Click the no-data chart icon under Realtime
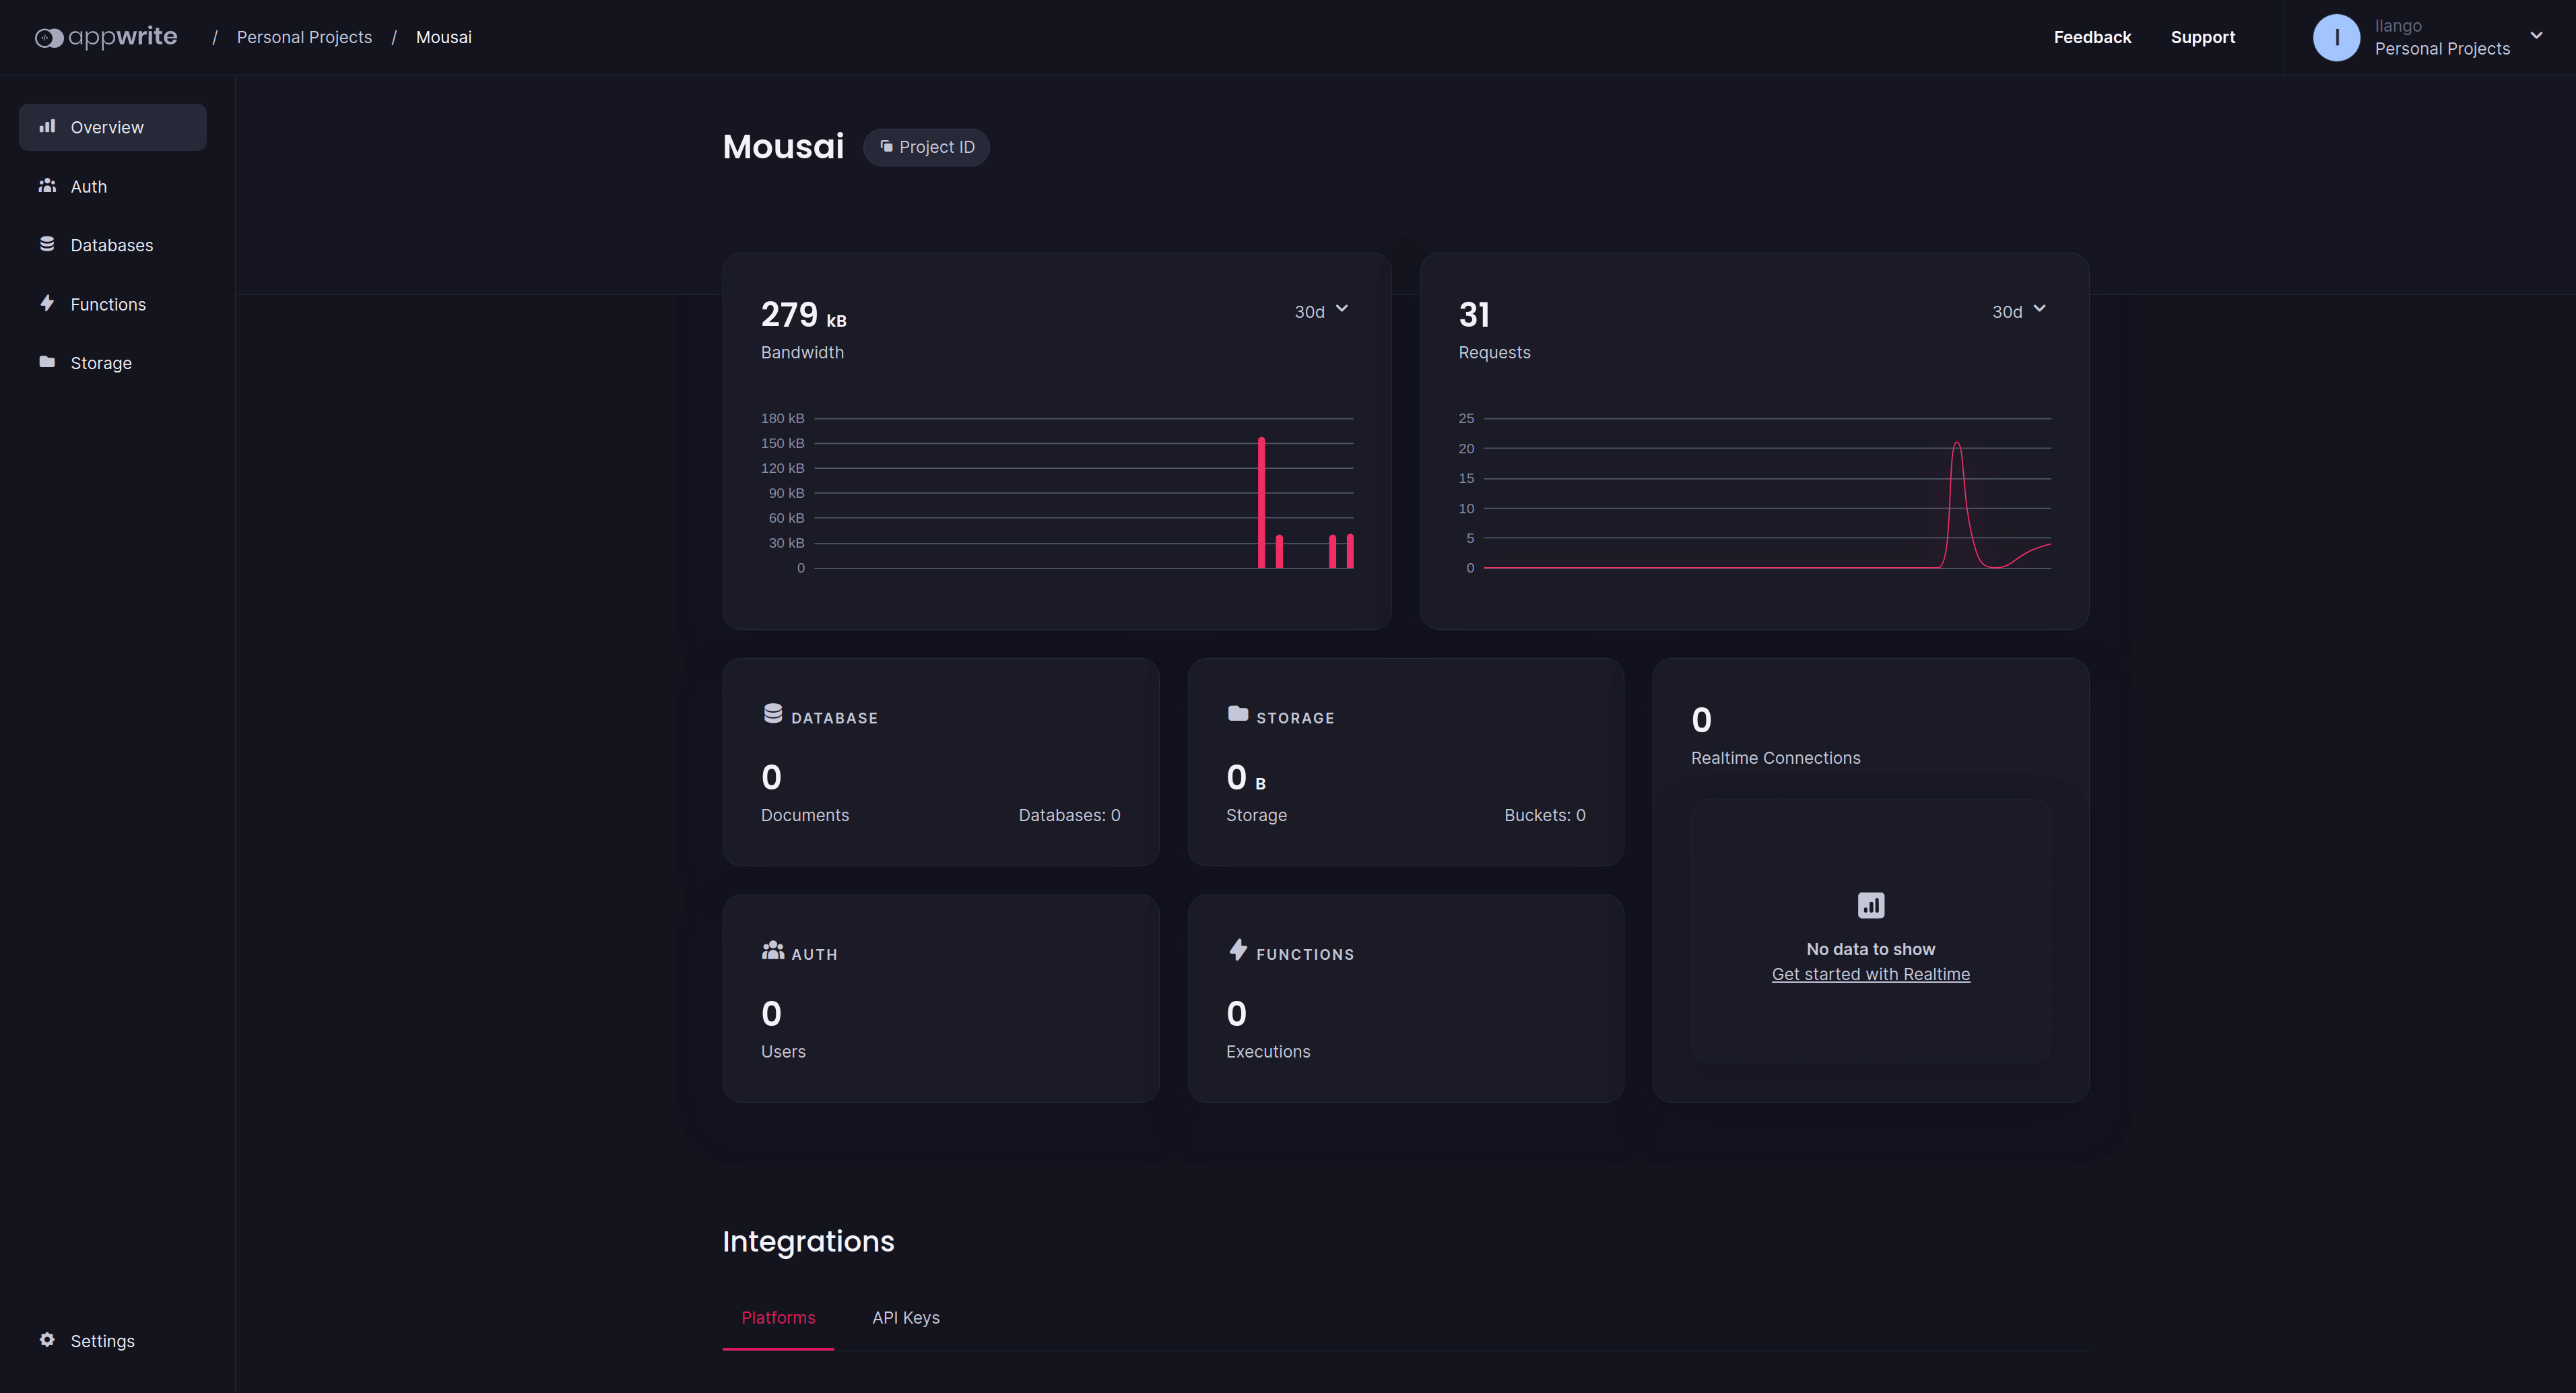Screen dimensions: 2576x1393 coord(1870,905)
